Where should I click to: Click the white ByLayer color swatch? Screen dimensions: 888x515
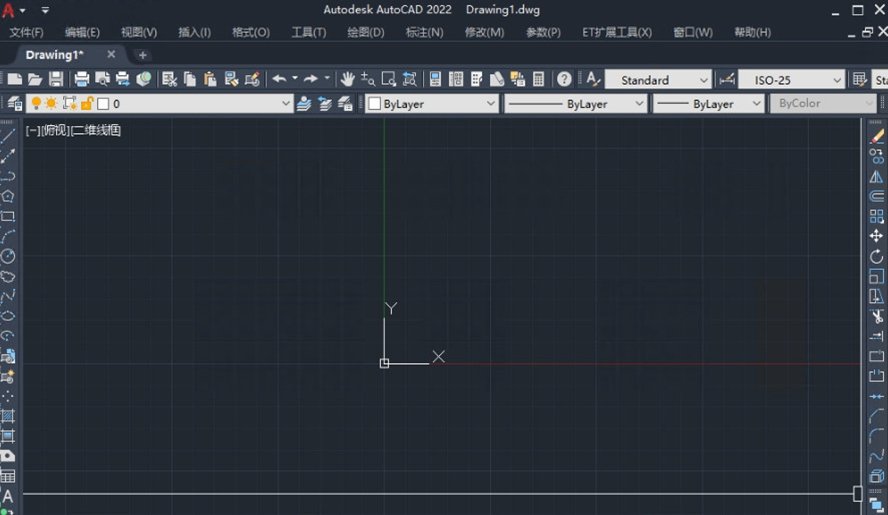click(x=374, y=104)
